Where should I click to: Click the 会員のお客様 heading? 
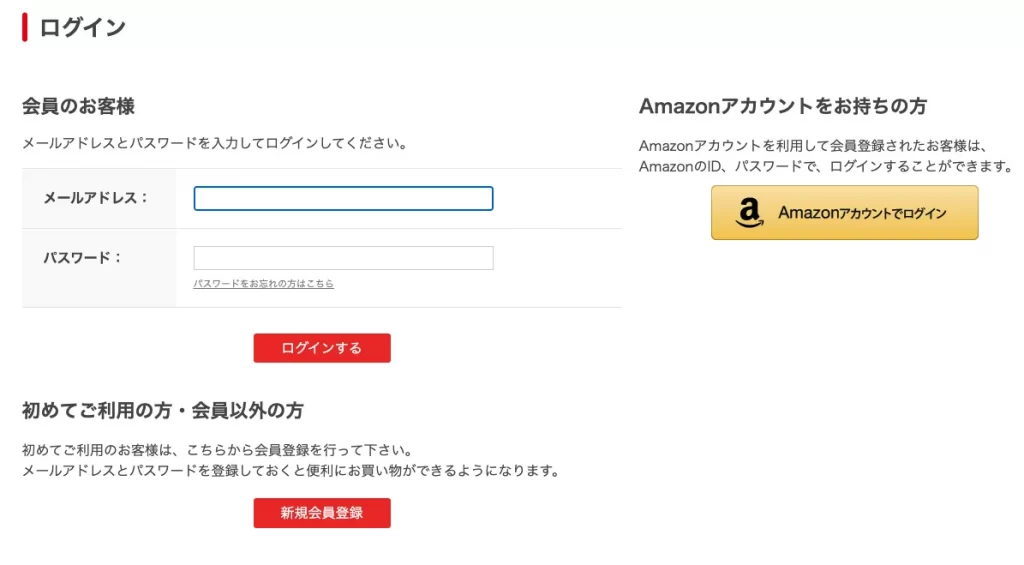point(78,106)
